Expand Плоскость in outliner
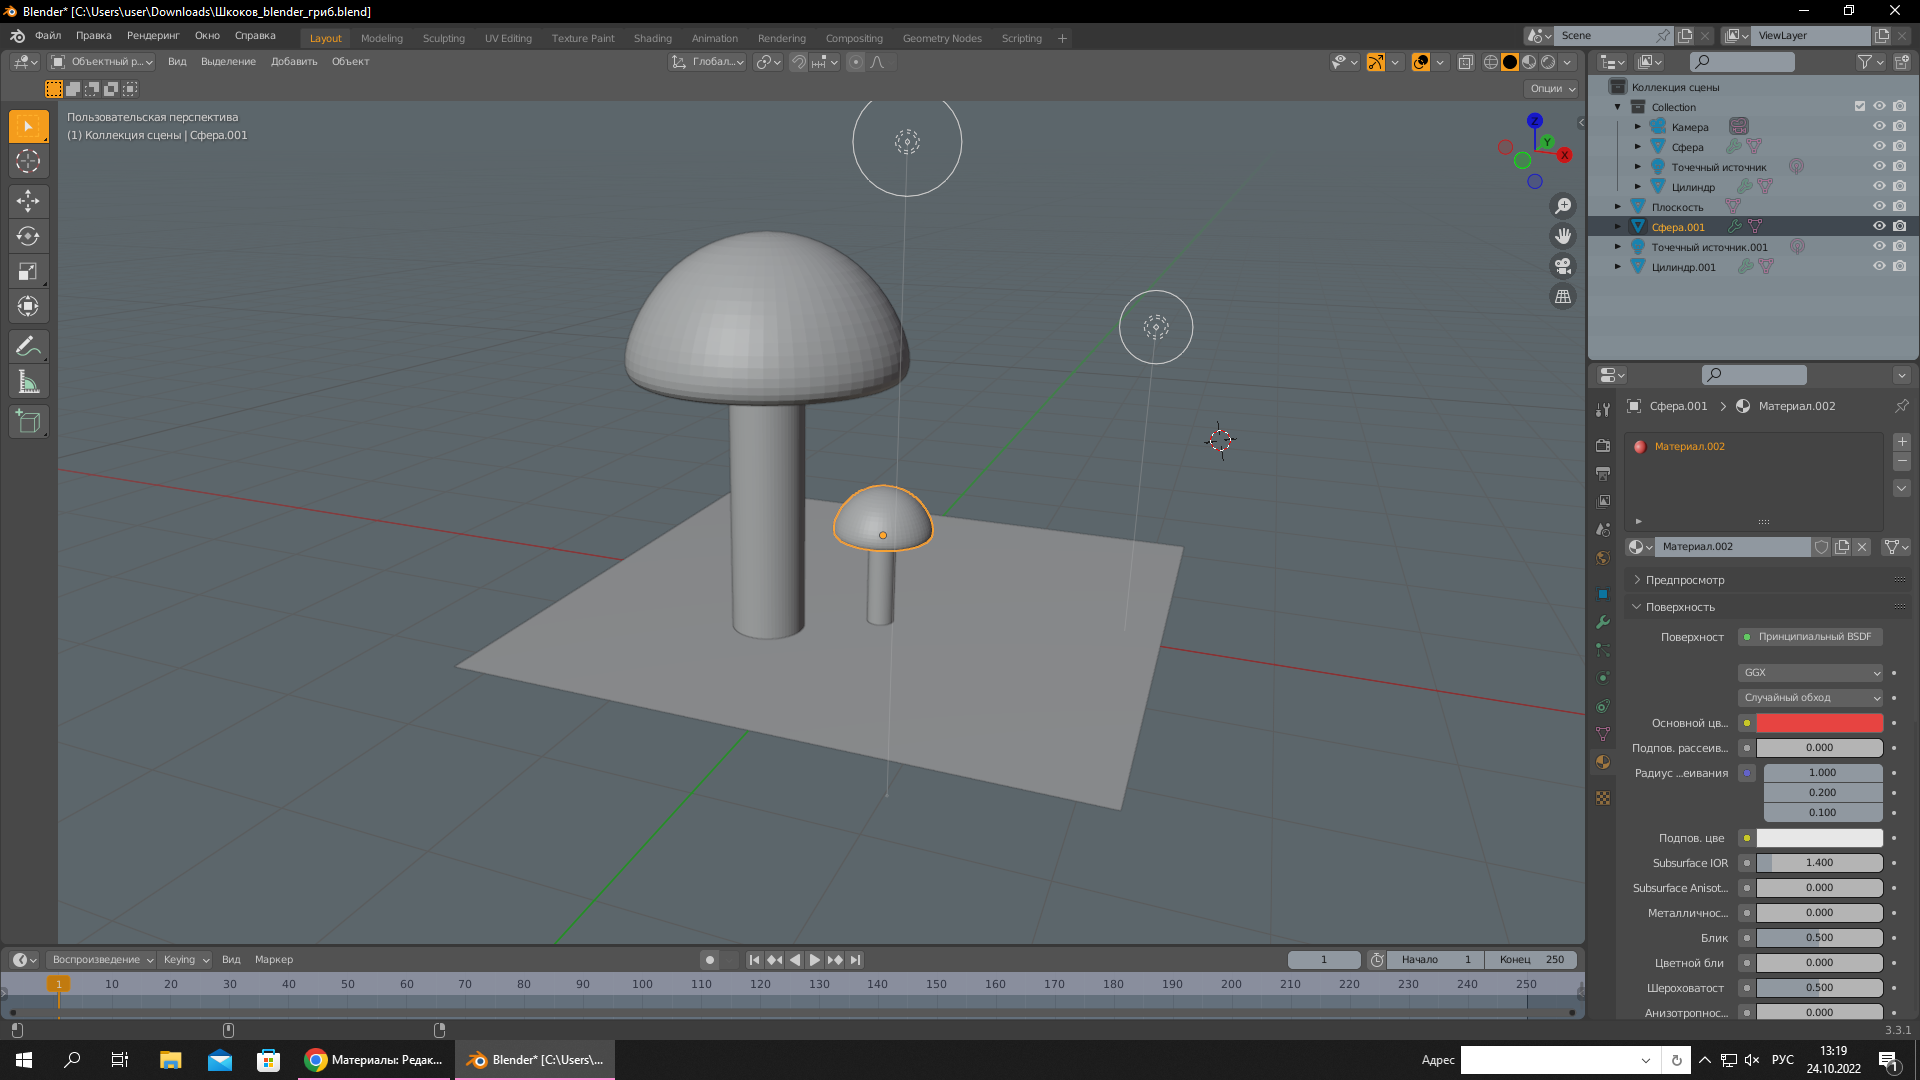Image resolution: width=1920 pixels, height=1080 pixels. coord(1617,207)
